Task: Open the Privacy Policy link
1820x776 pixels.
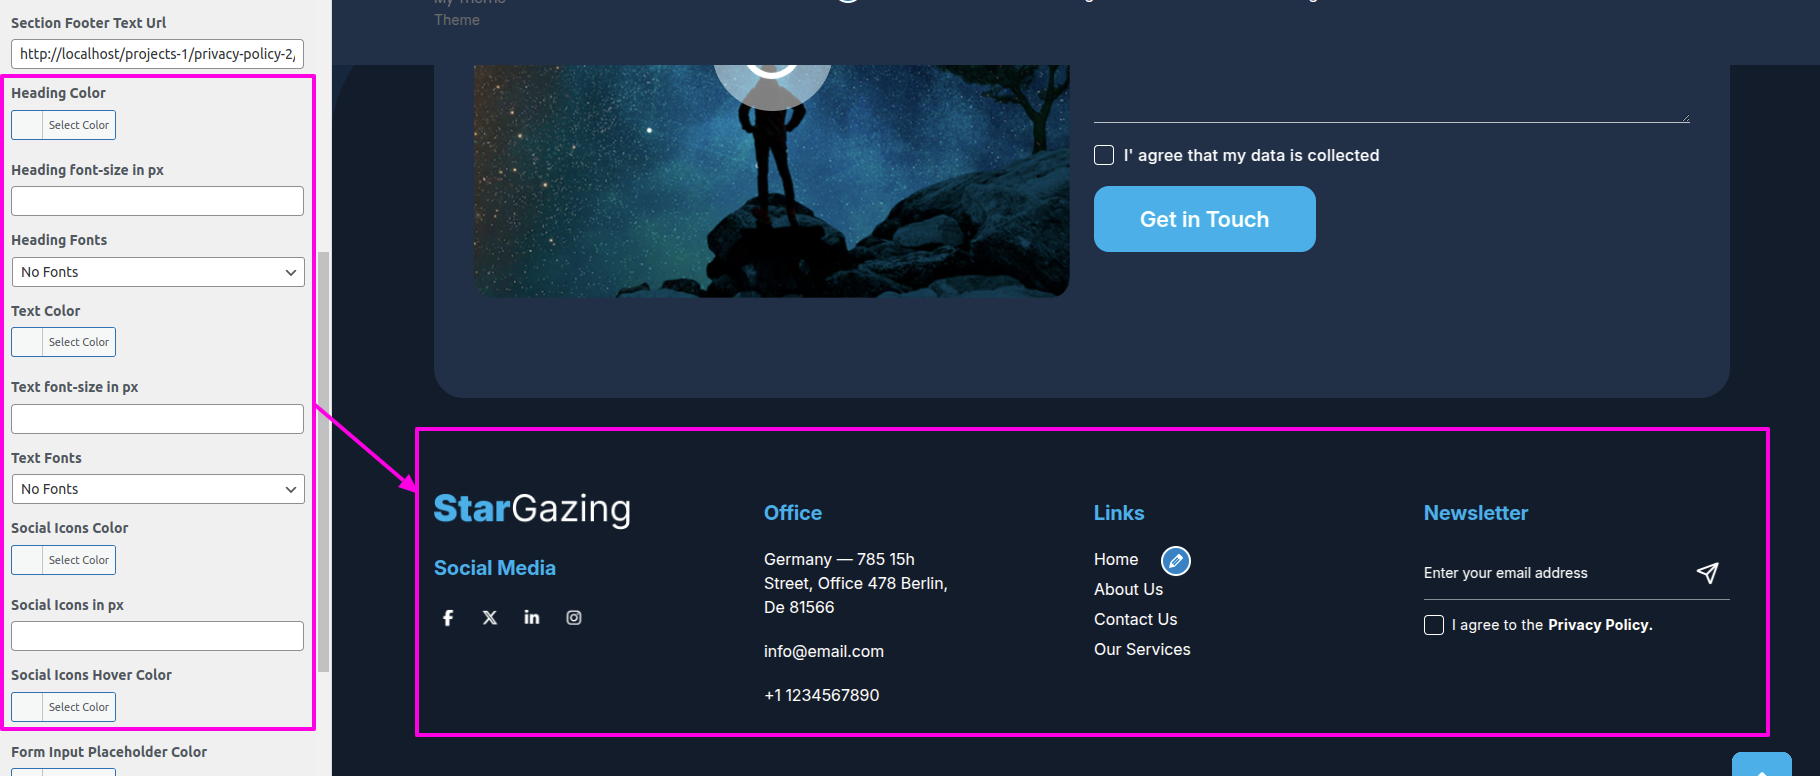Action: point(1600,625)
